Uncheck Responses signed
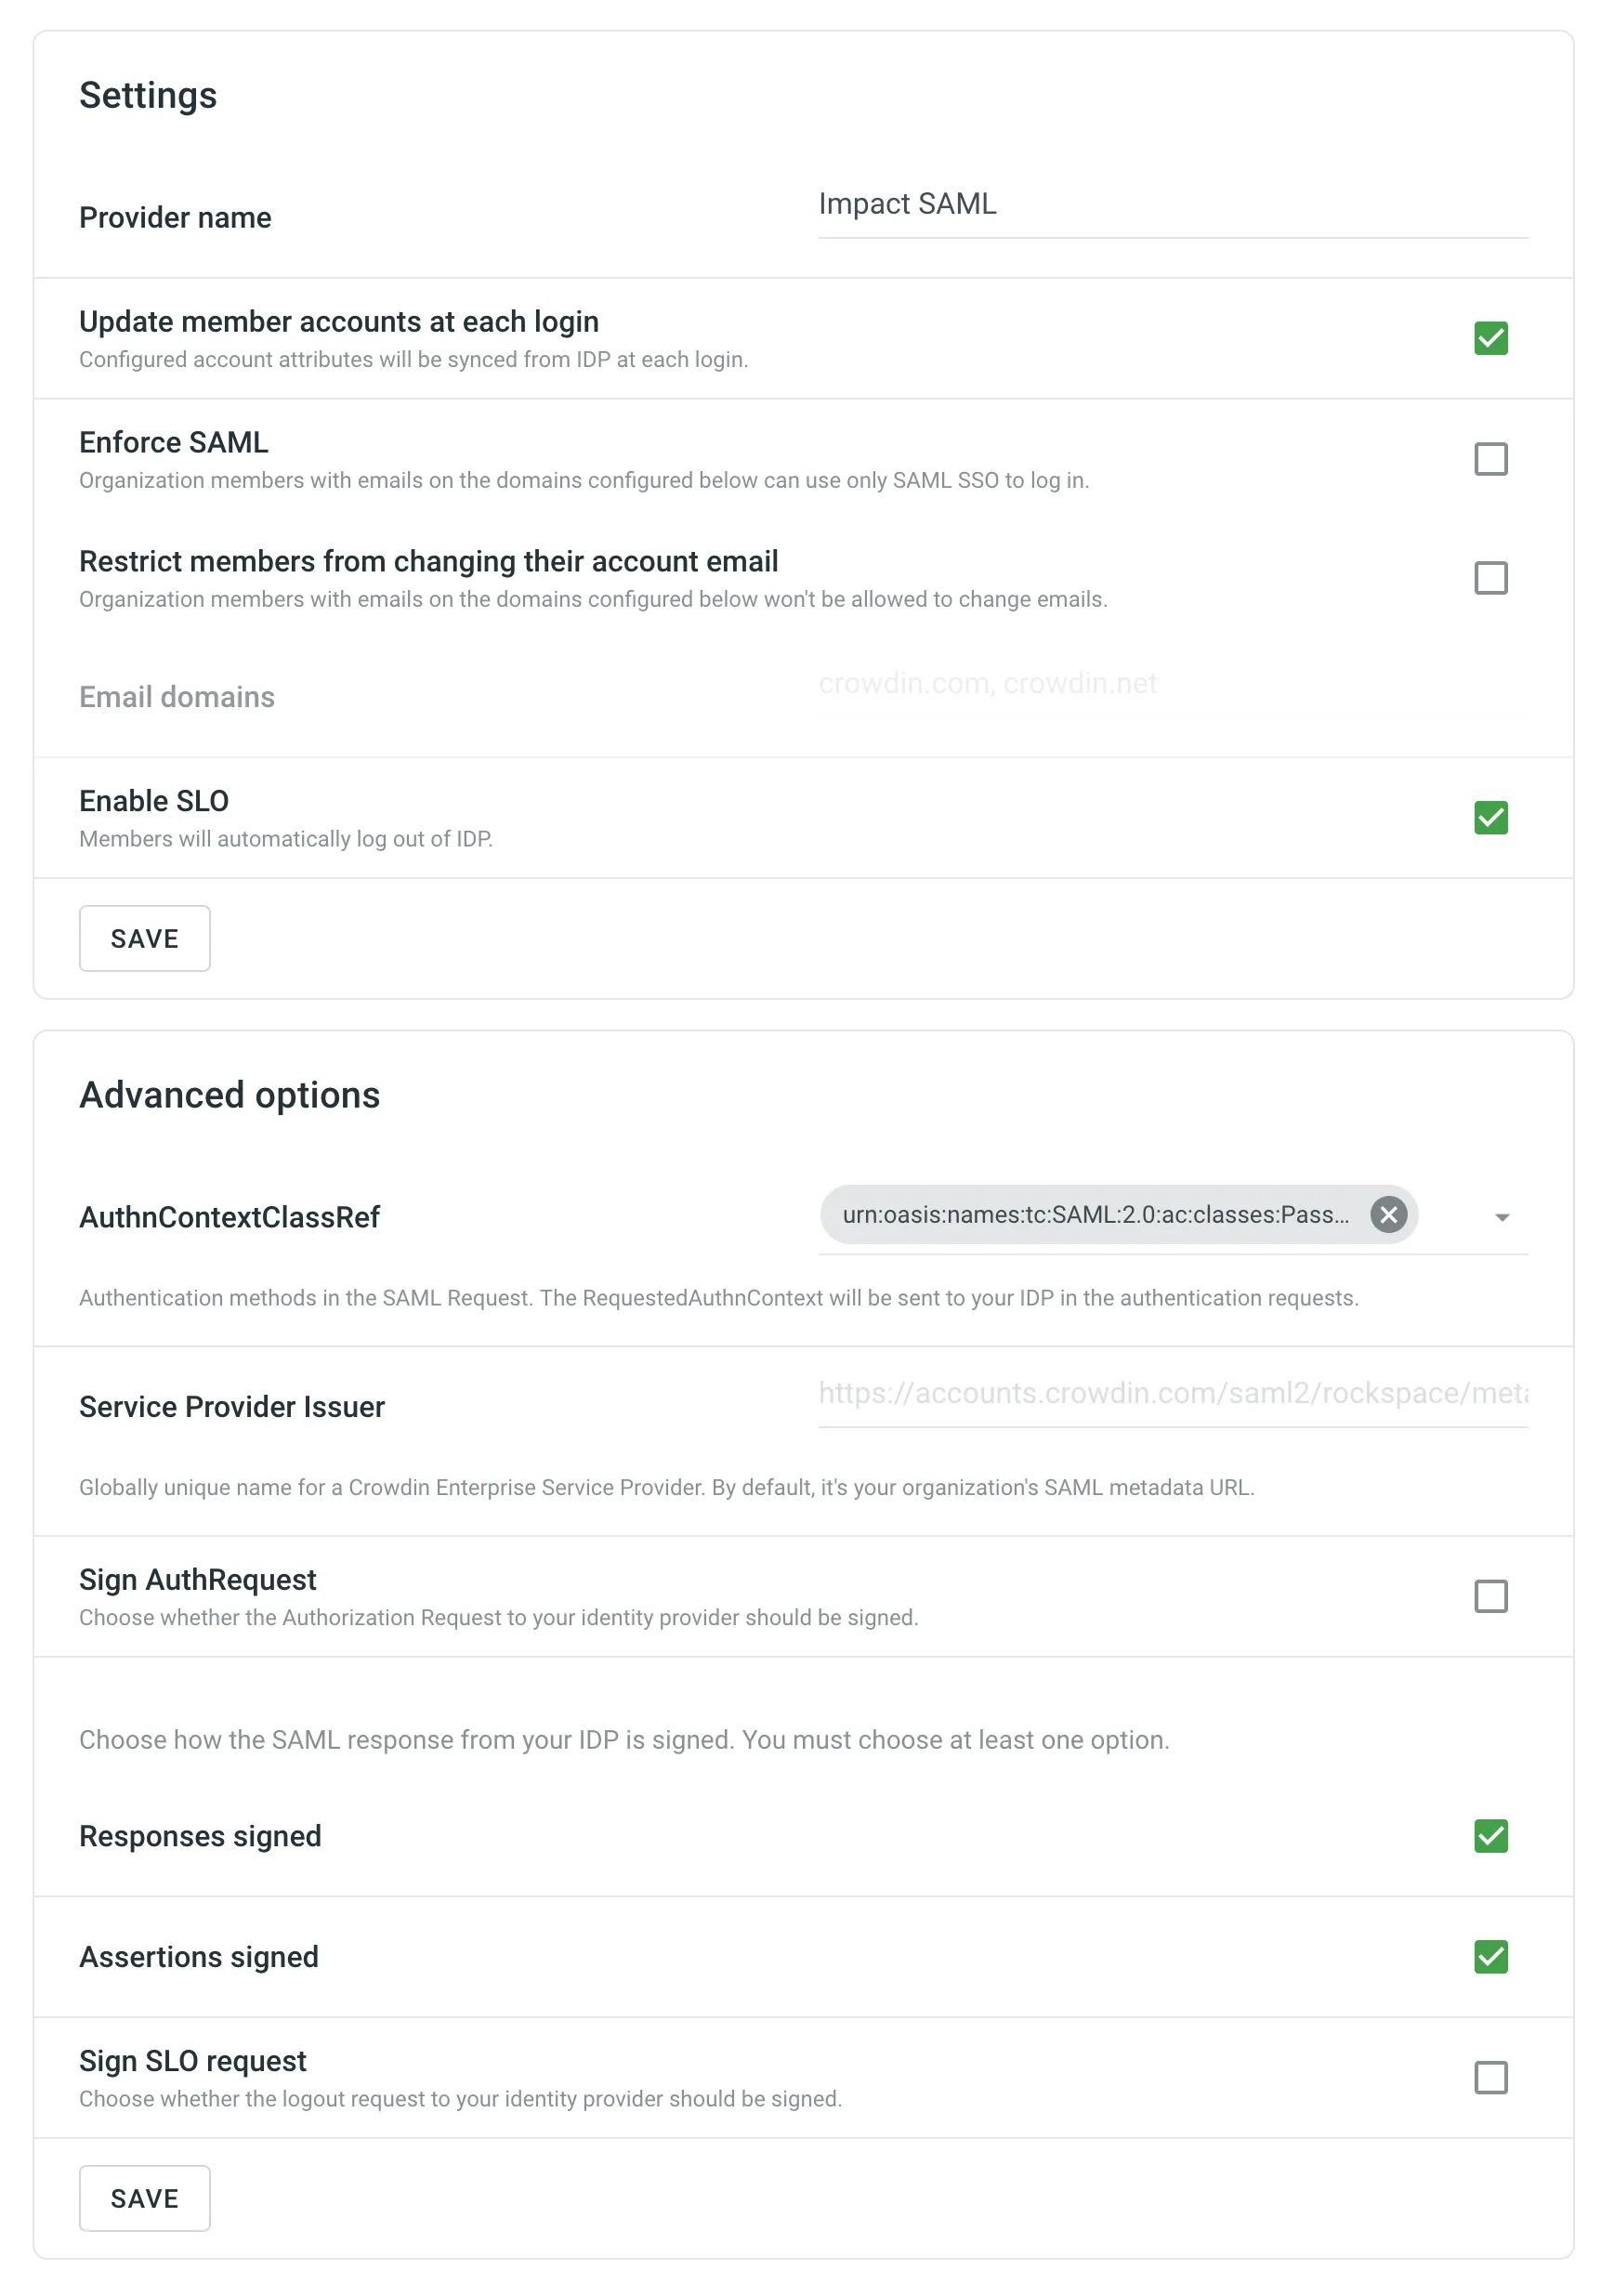This screenshot has height=2296, width=1614. point(1491,1834)
